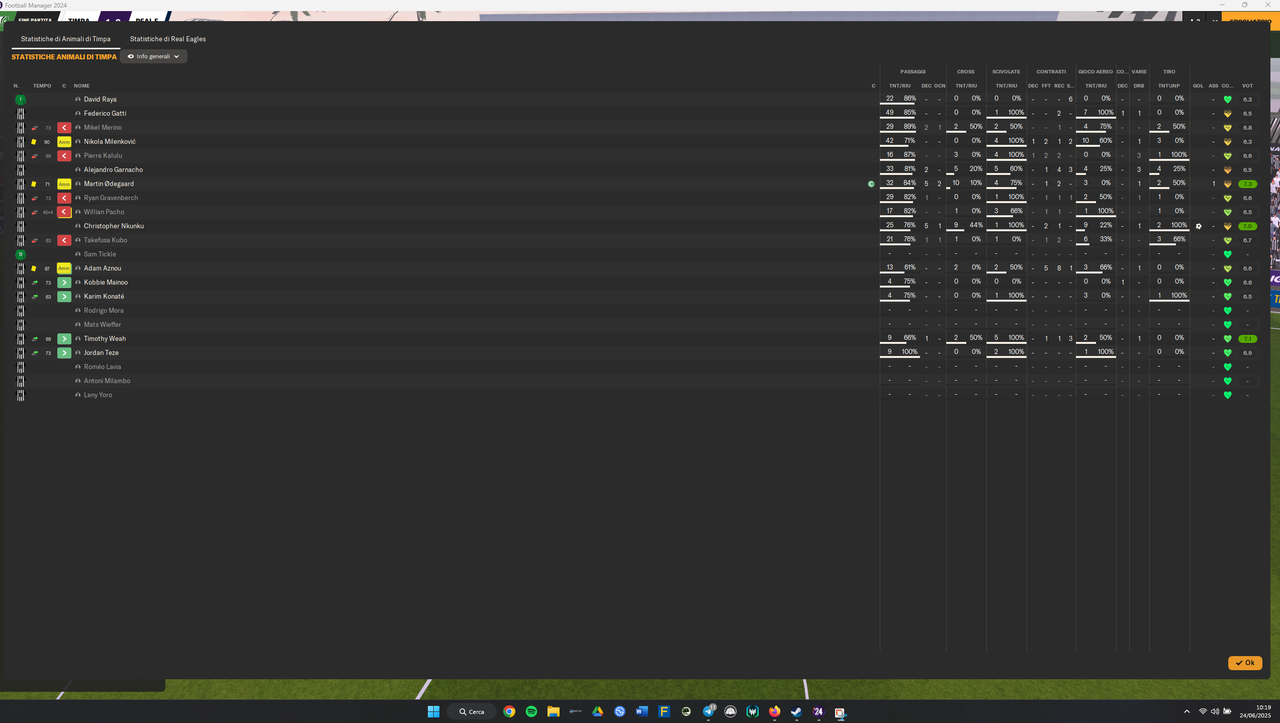Click the yellow 'Amm' badge next to Martin Ødegaard
1280x723 pixels.
(x=64, y=184)
